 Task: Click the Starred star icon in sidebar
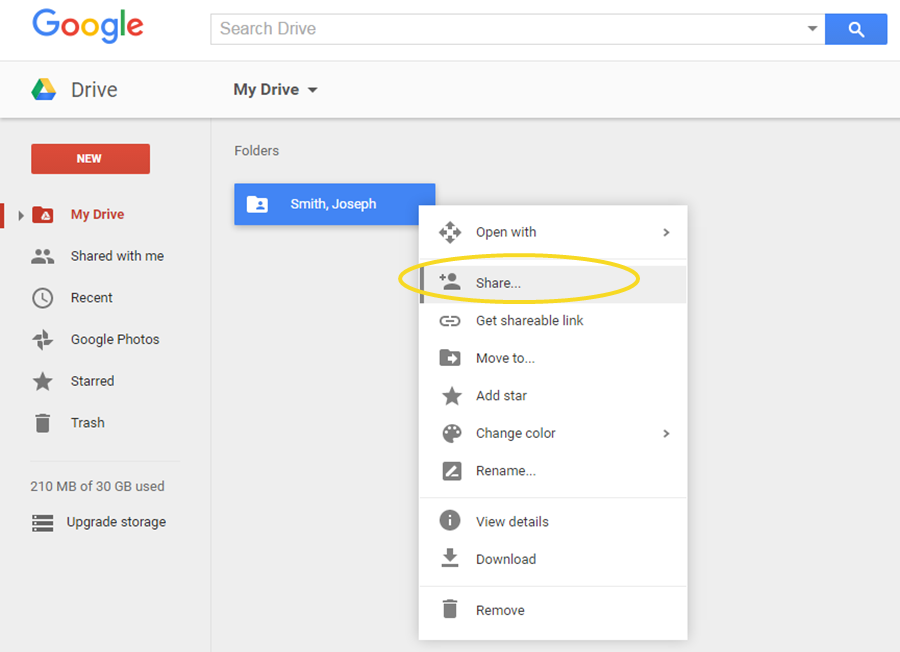[42, 381]
